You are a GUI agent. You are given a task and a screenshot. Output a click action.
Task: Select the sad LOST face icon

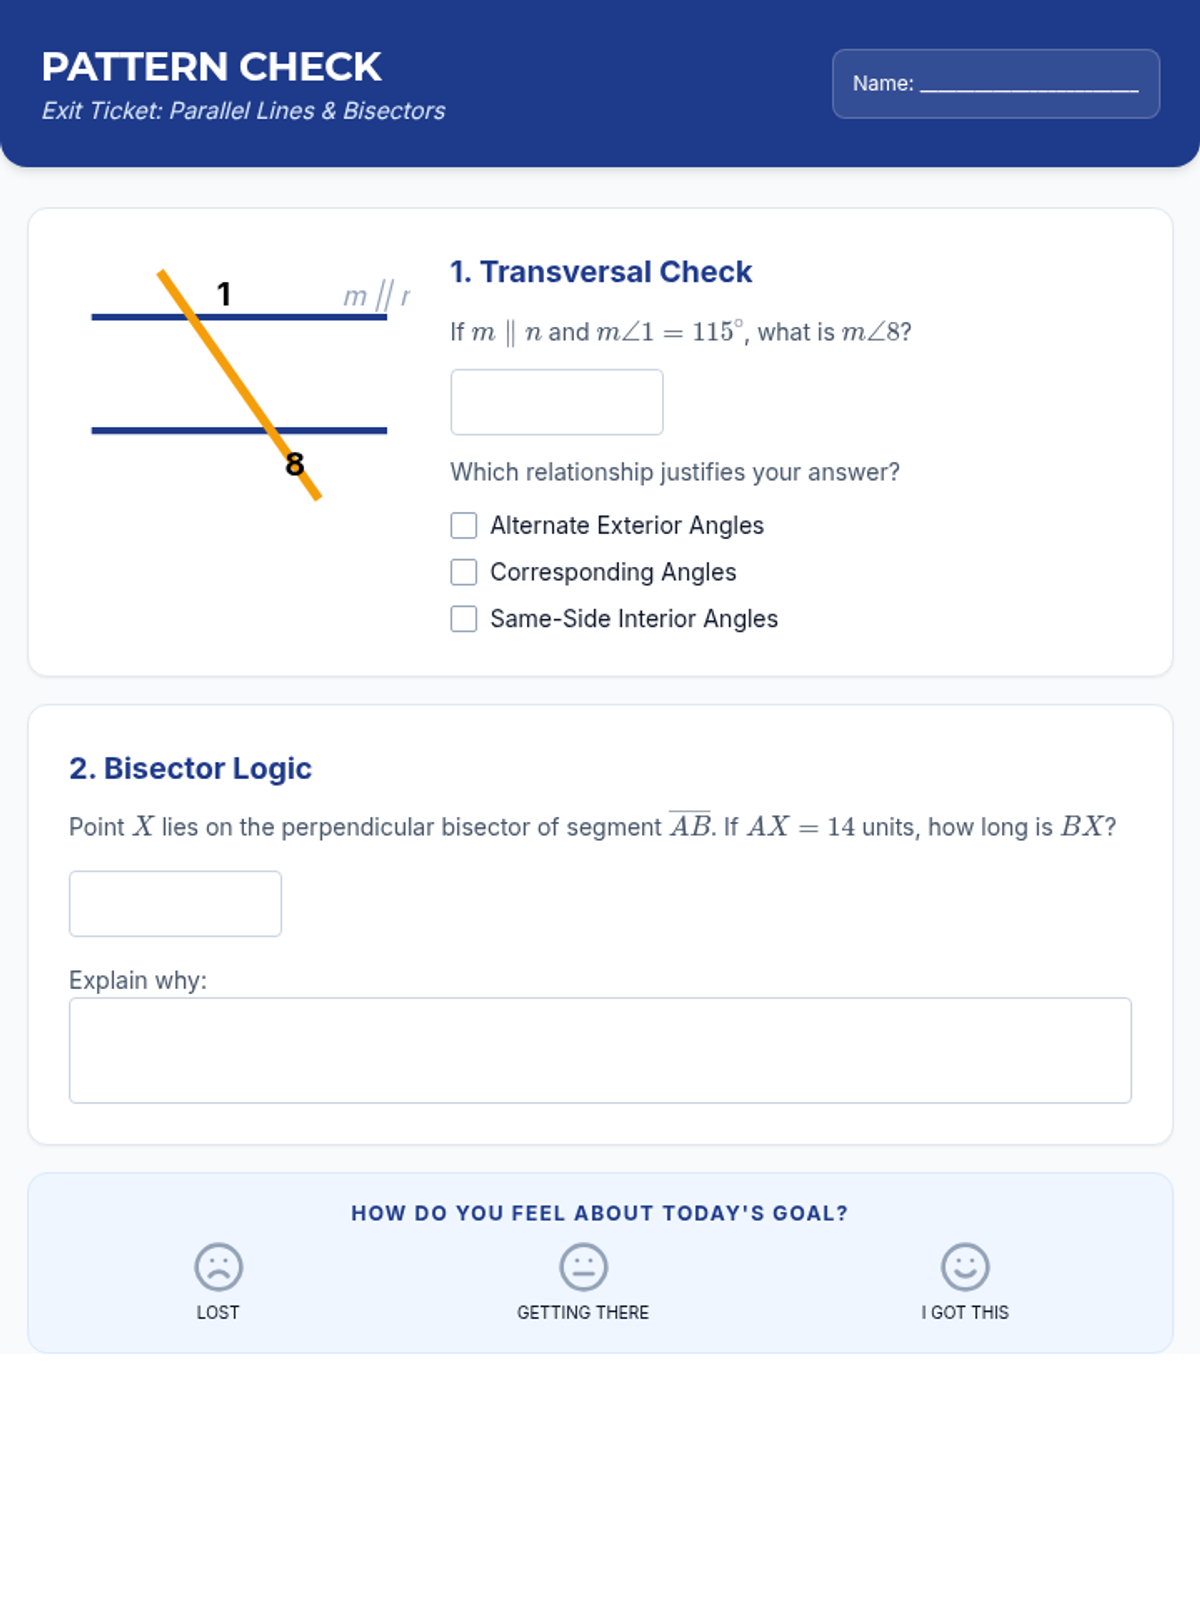[x=218, y=1267]
